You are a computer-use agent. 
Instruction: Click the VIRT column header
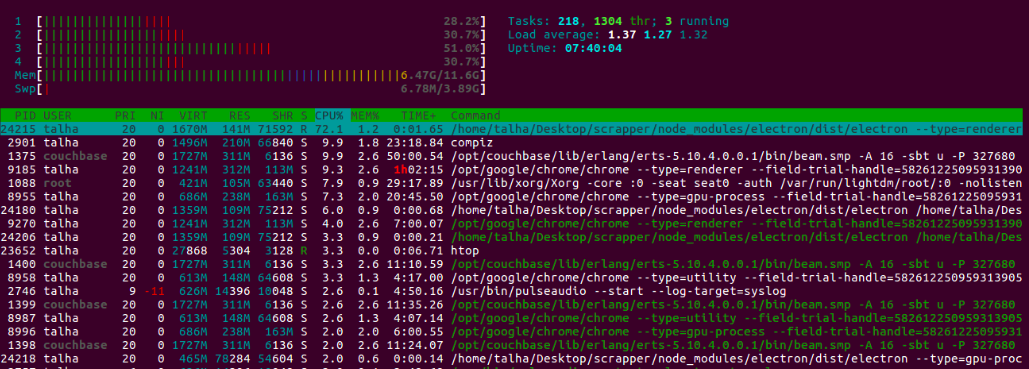tap(193, 116)
